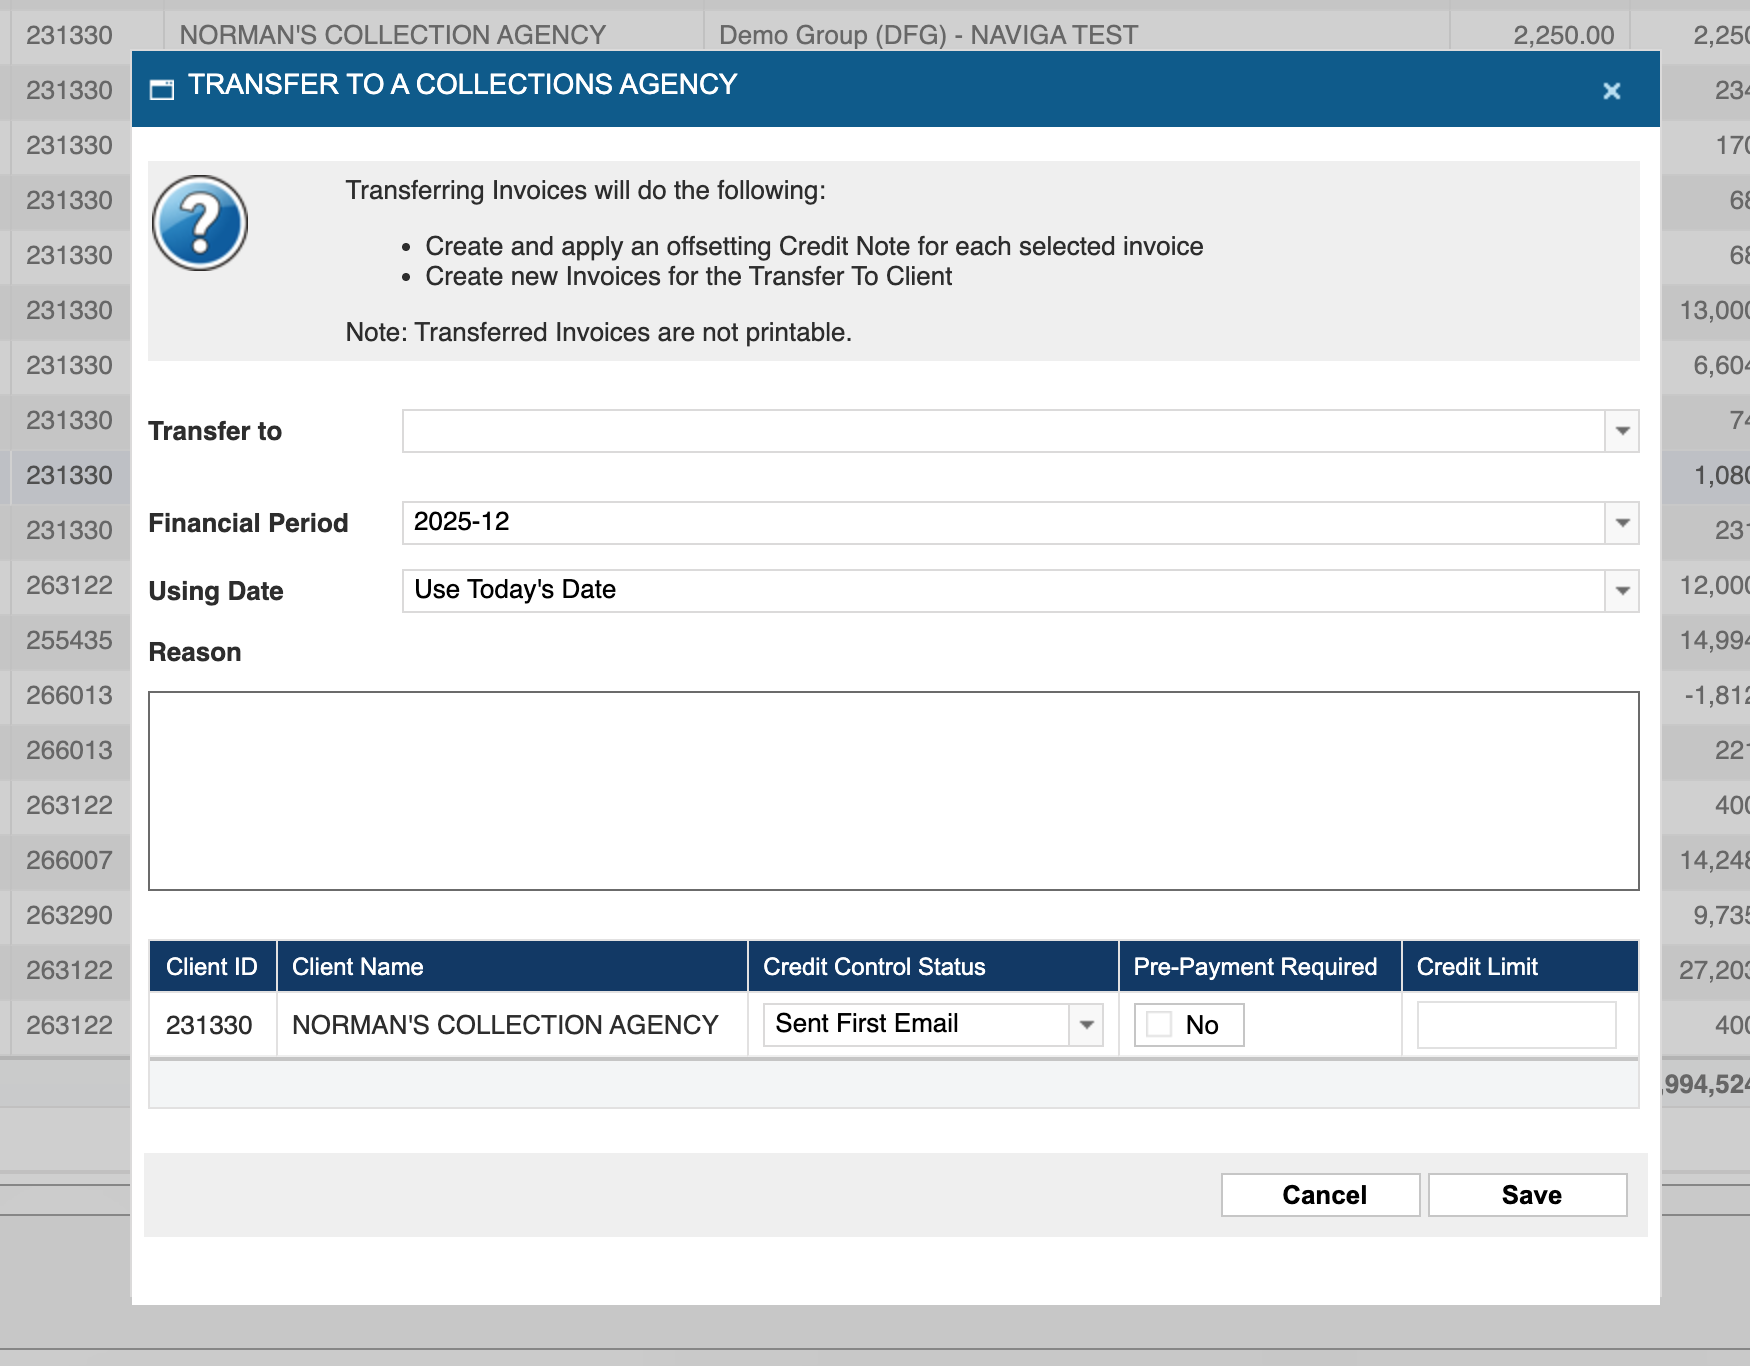Save the invoice transfer
Screen dimensions: 1750x1366
[1527, 1195]
